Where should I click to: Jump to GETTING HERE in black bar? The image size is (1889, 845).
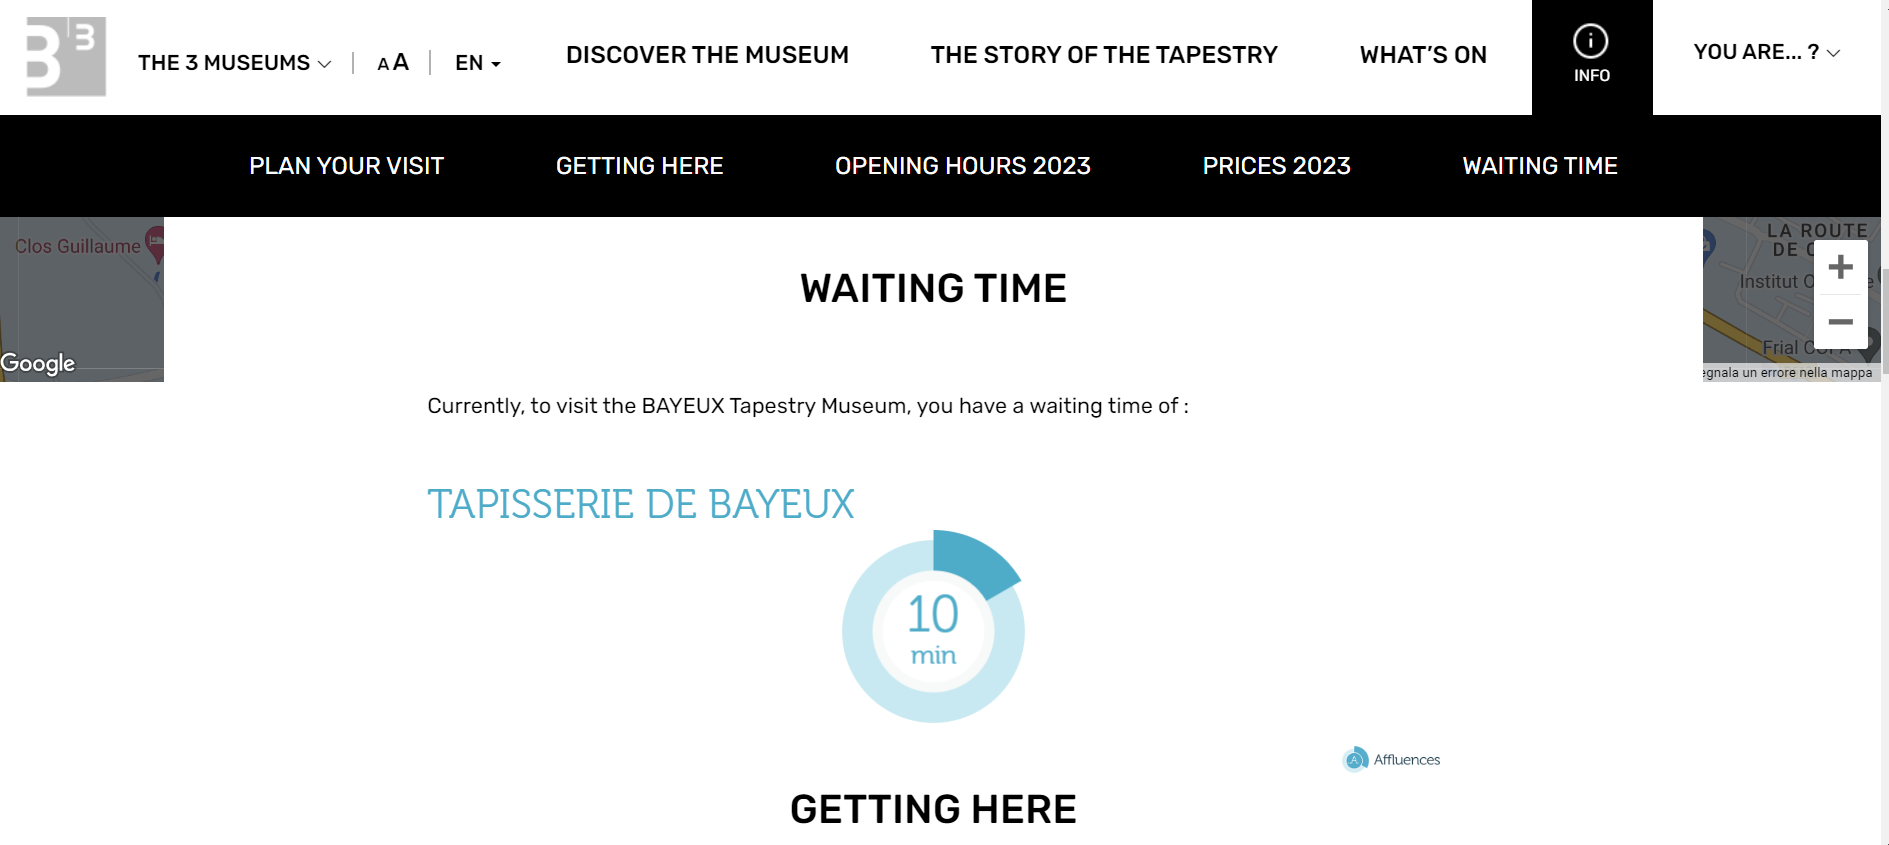point(640,166)
